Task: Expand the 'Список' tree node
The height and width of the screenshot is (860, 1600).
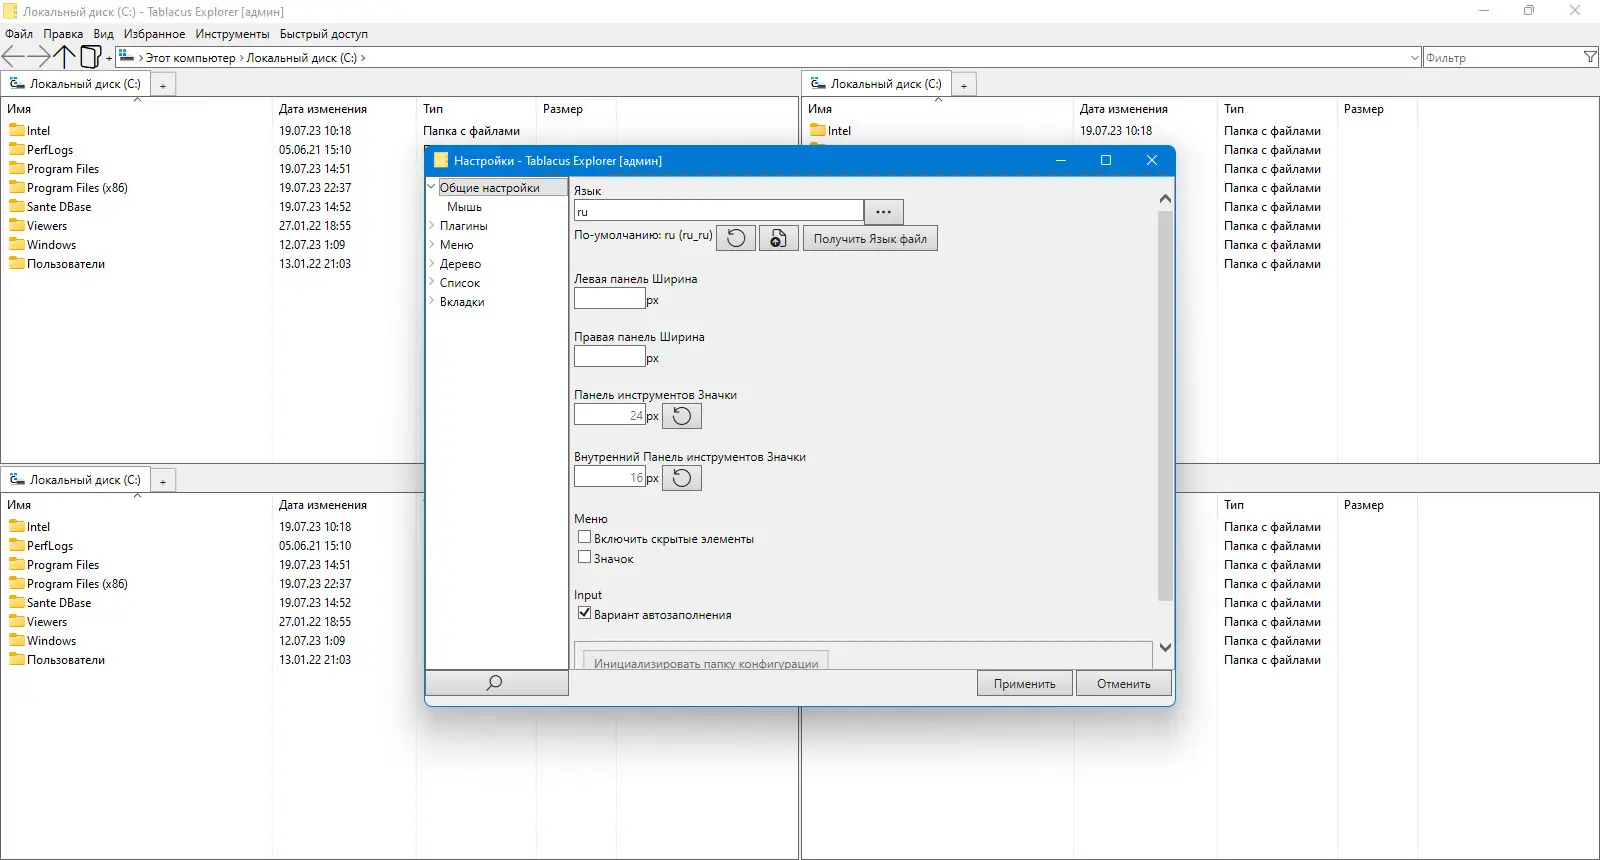Action: tap(432, 282)
